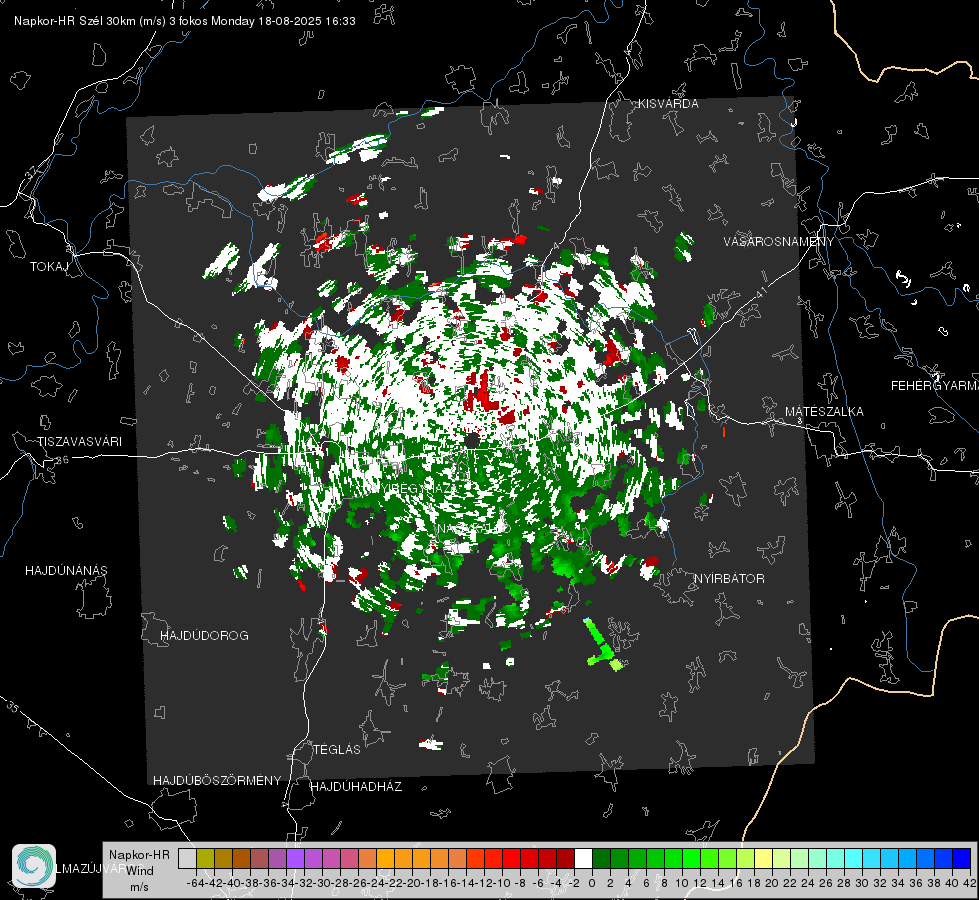Click the MÁTÉSZALKA city label

824,411
